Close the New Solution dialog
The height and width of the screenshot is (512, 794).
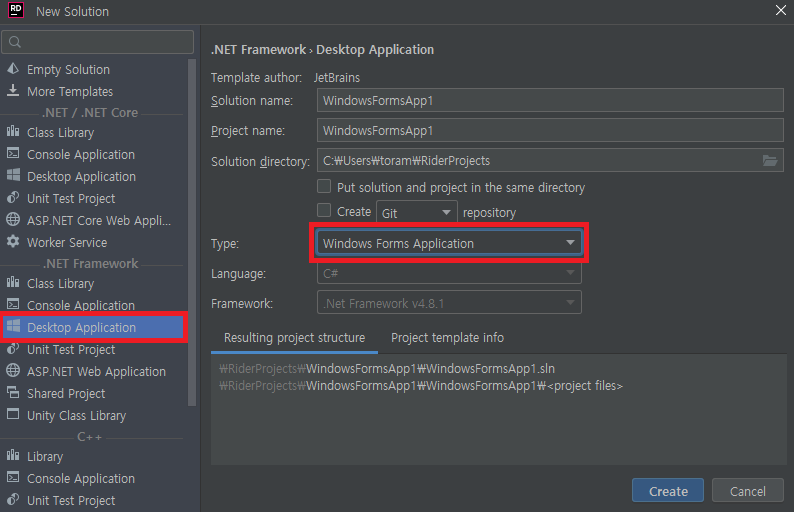click(780, 10)
